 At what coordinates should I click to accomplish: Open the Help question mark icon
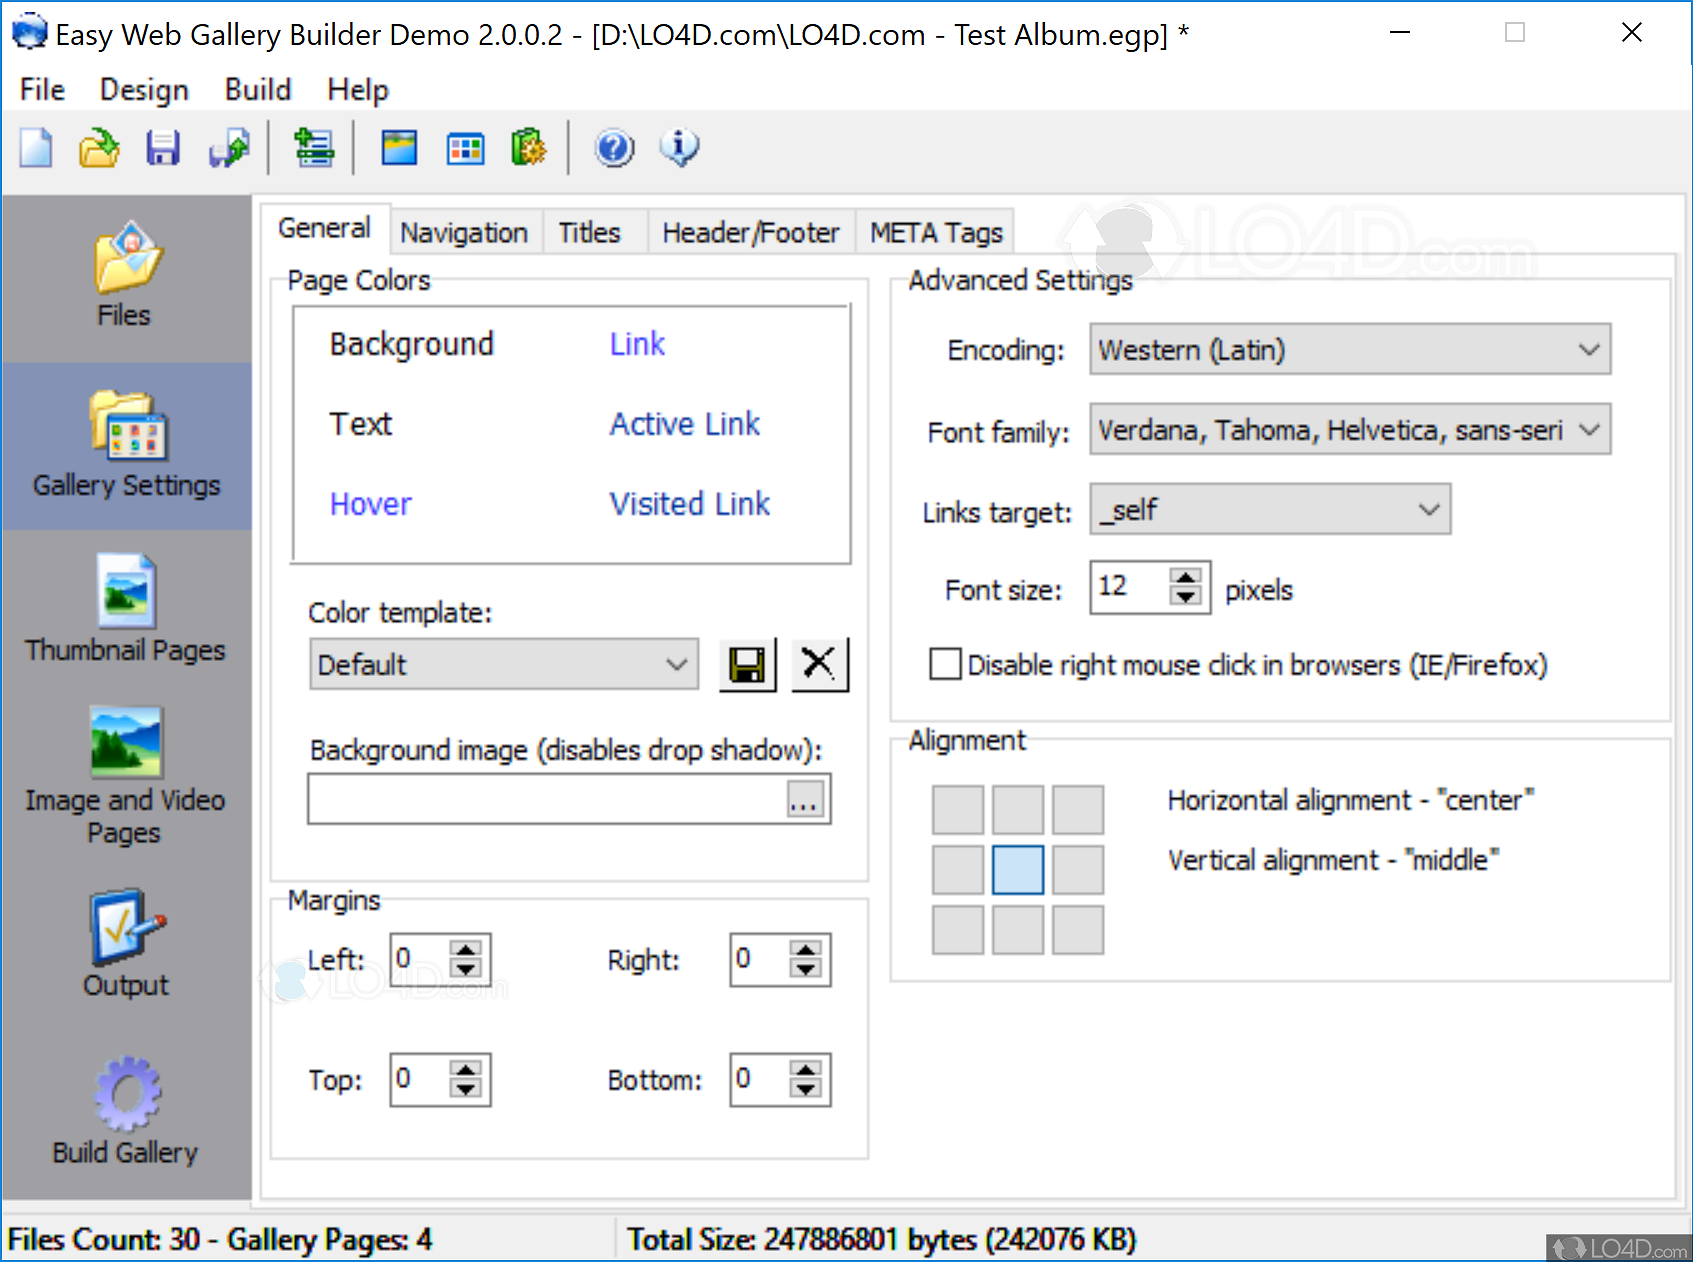point(614,149)
